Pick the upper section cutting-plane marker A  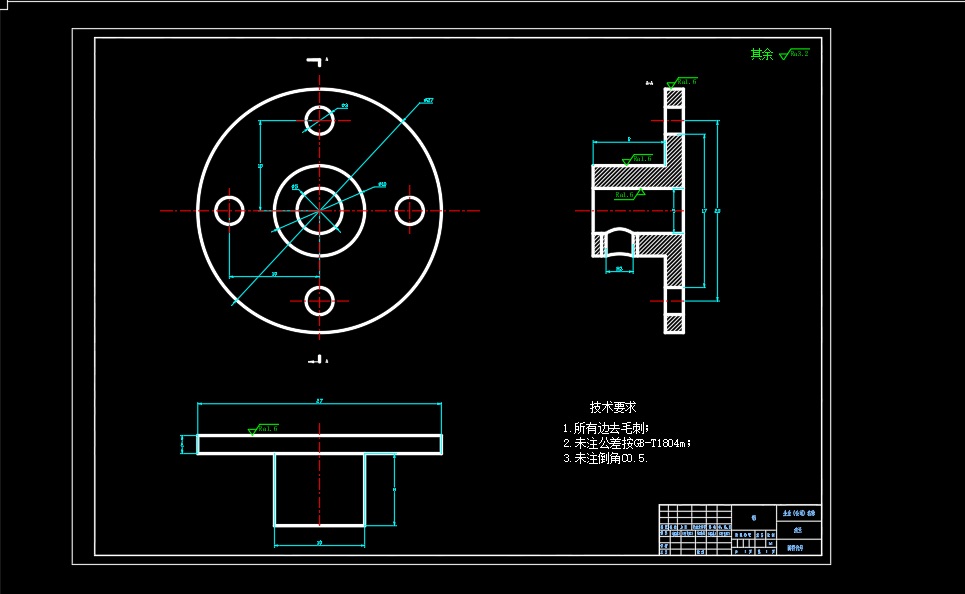[316, 61]
